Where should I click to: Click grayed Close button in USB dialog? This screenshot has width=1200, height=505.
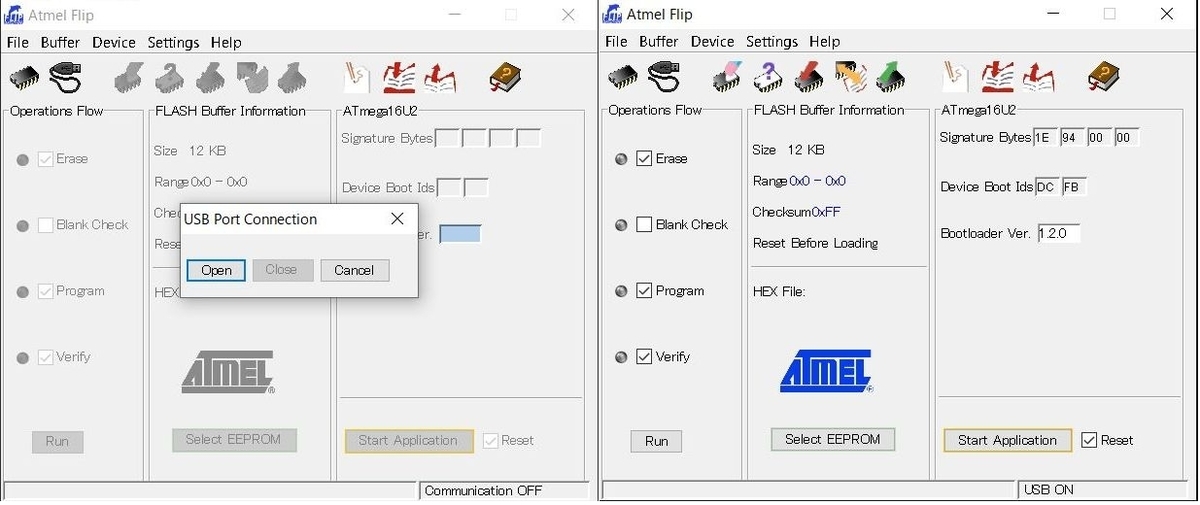282,270
